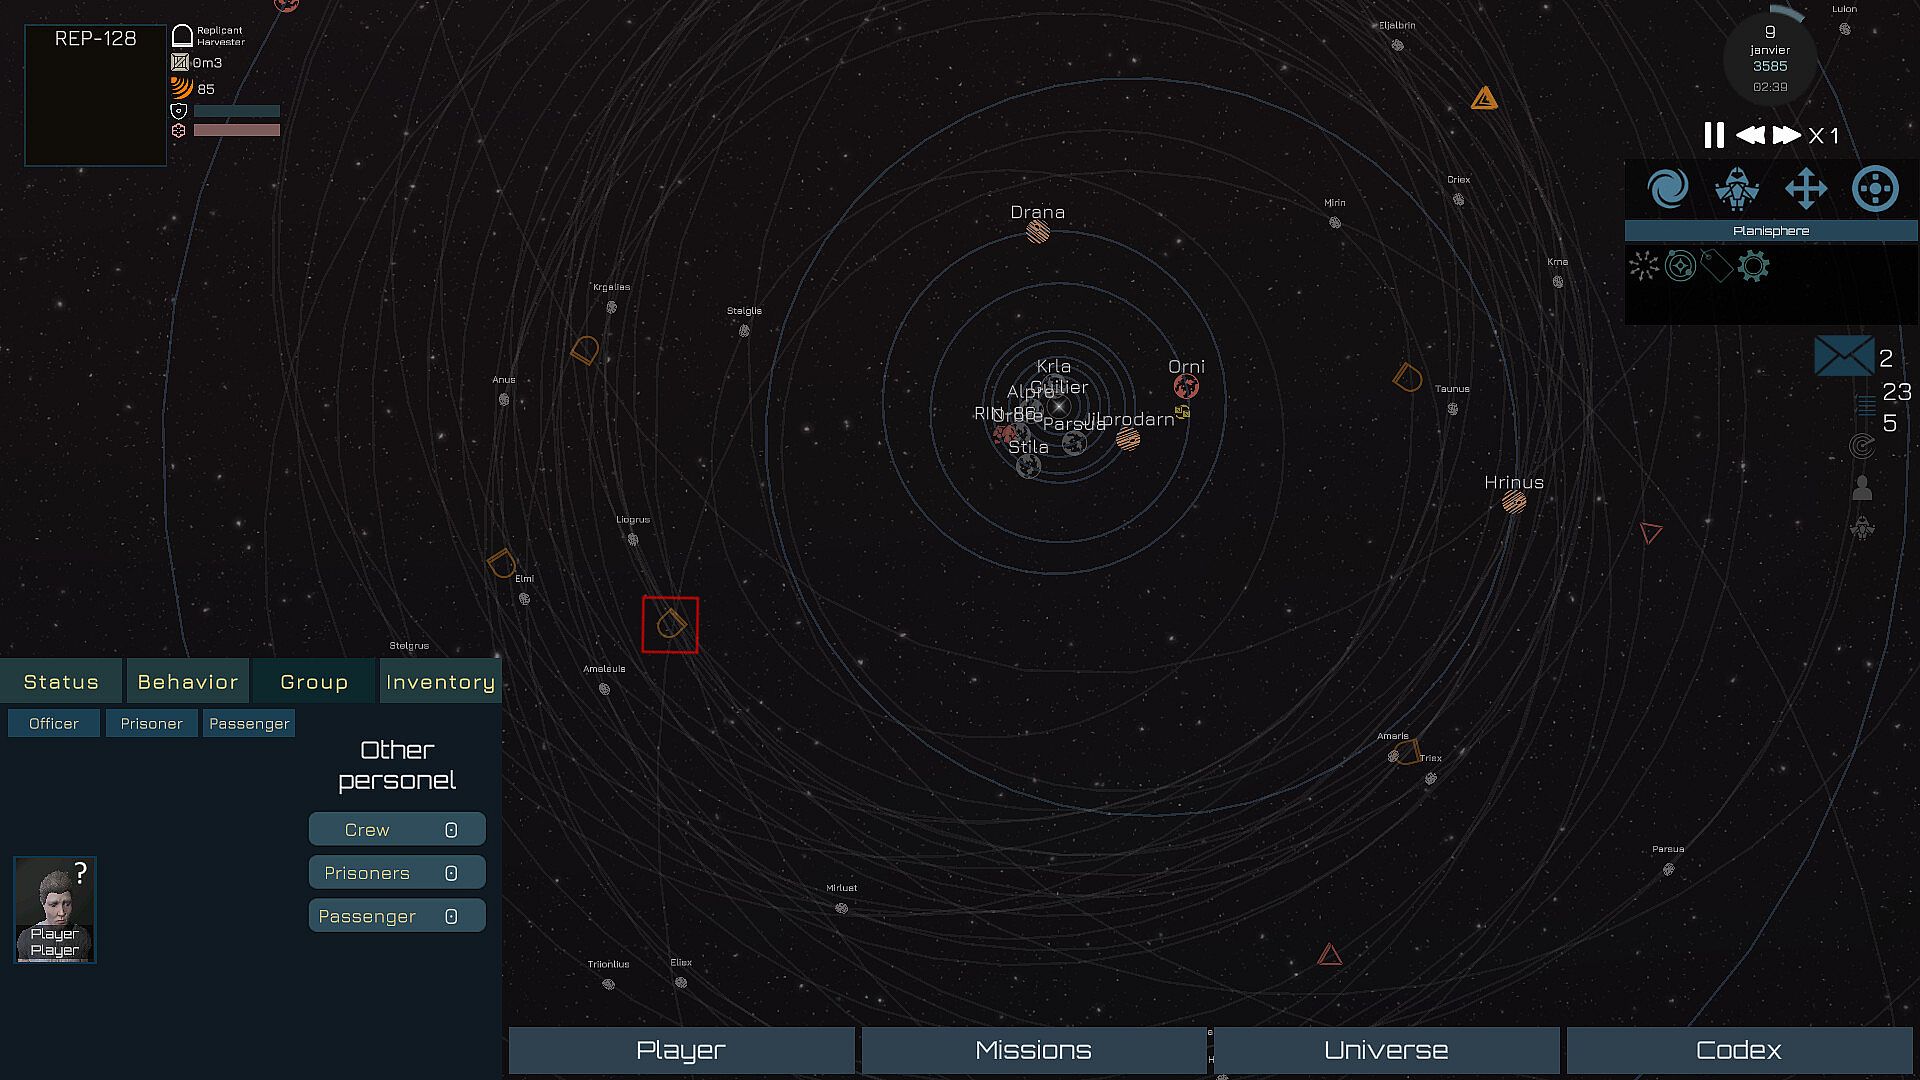Expand the Prisoners personnel list

tap(397, 873)
